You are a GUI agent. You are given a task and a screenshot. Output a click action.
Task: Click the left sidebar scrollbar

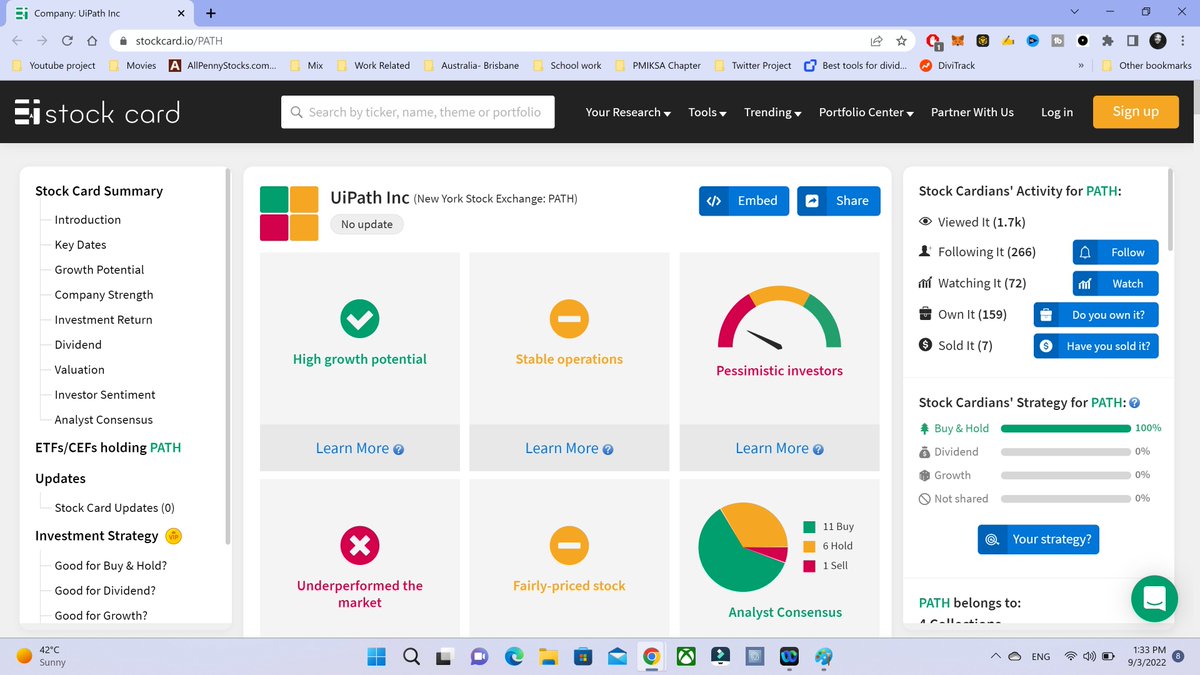[228, 357]
